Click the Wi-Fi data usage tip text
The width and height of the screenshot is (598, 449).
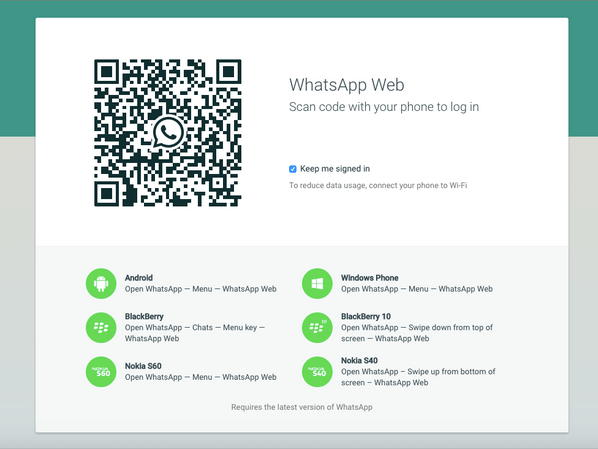click(378, 185)
